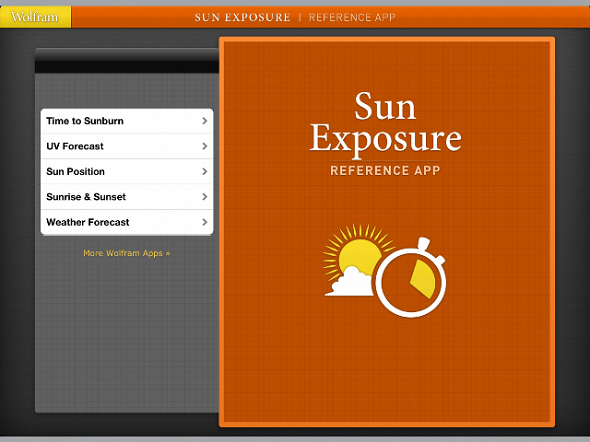The image size is (590, 442).
Task: Click the white cloud icon
Action: pos(350,281)
